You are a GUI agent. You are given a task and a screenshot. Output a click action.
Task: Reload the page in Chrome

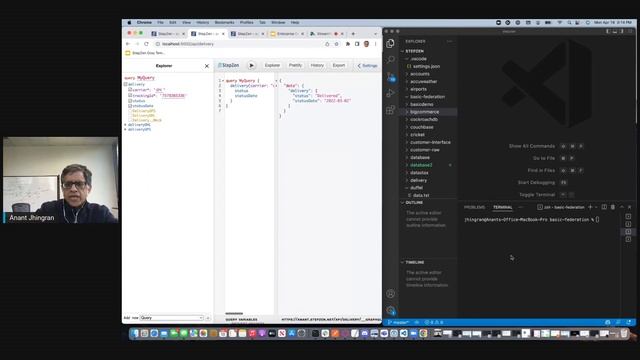(x=146, y=44)
